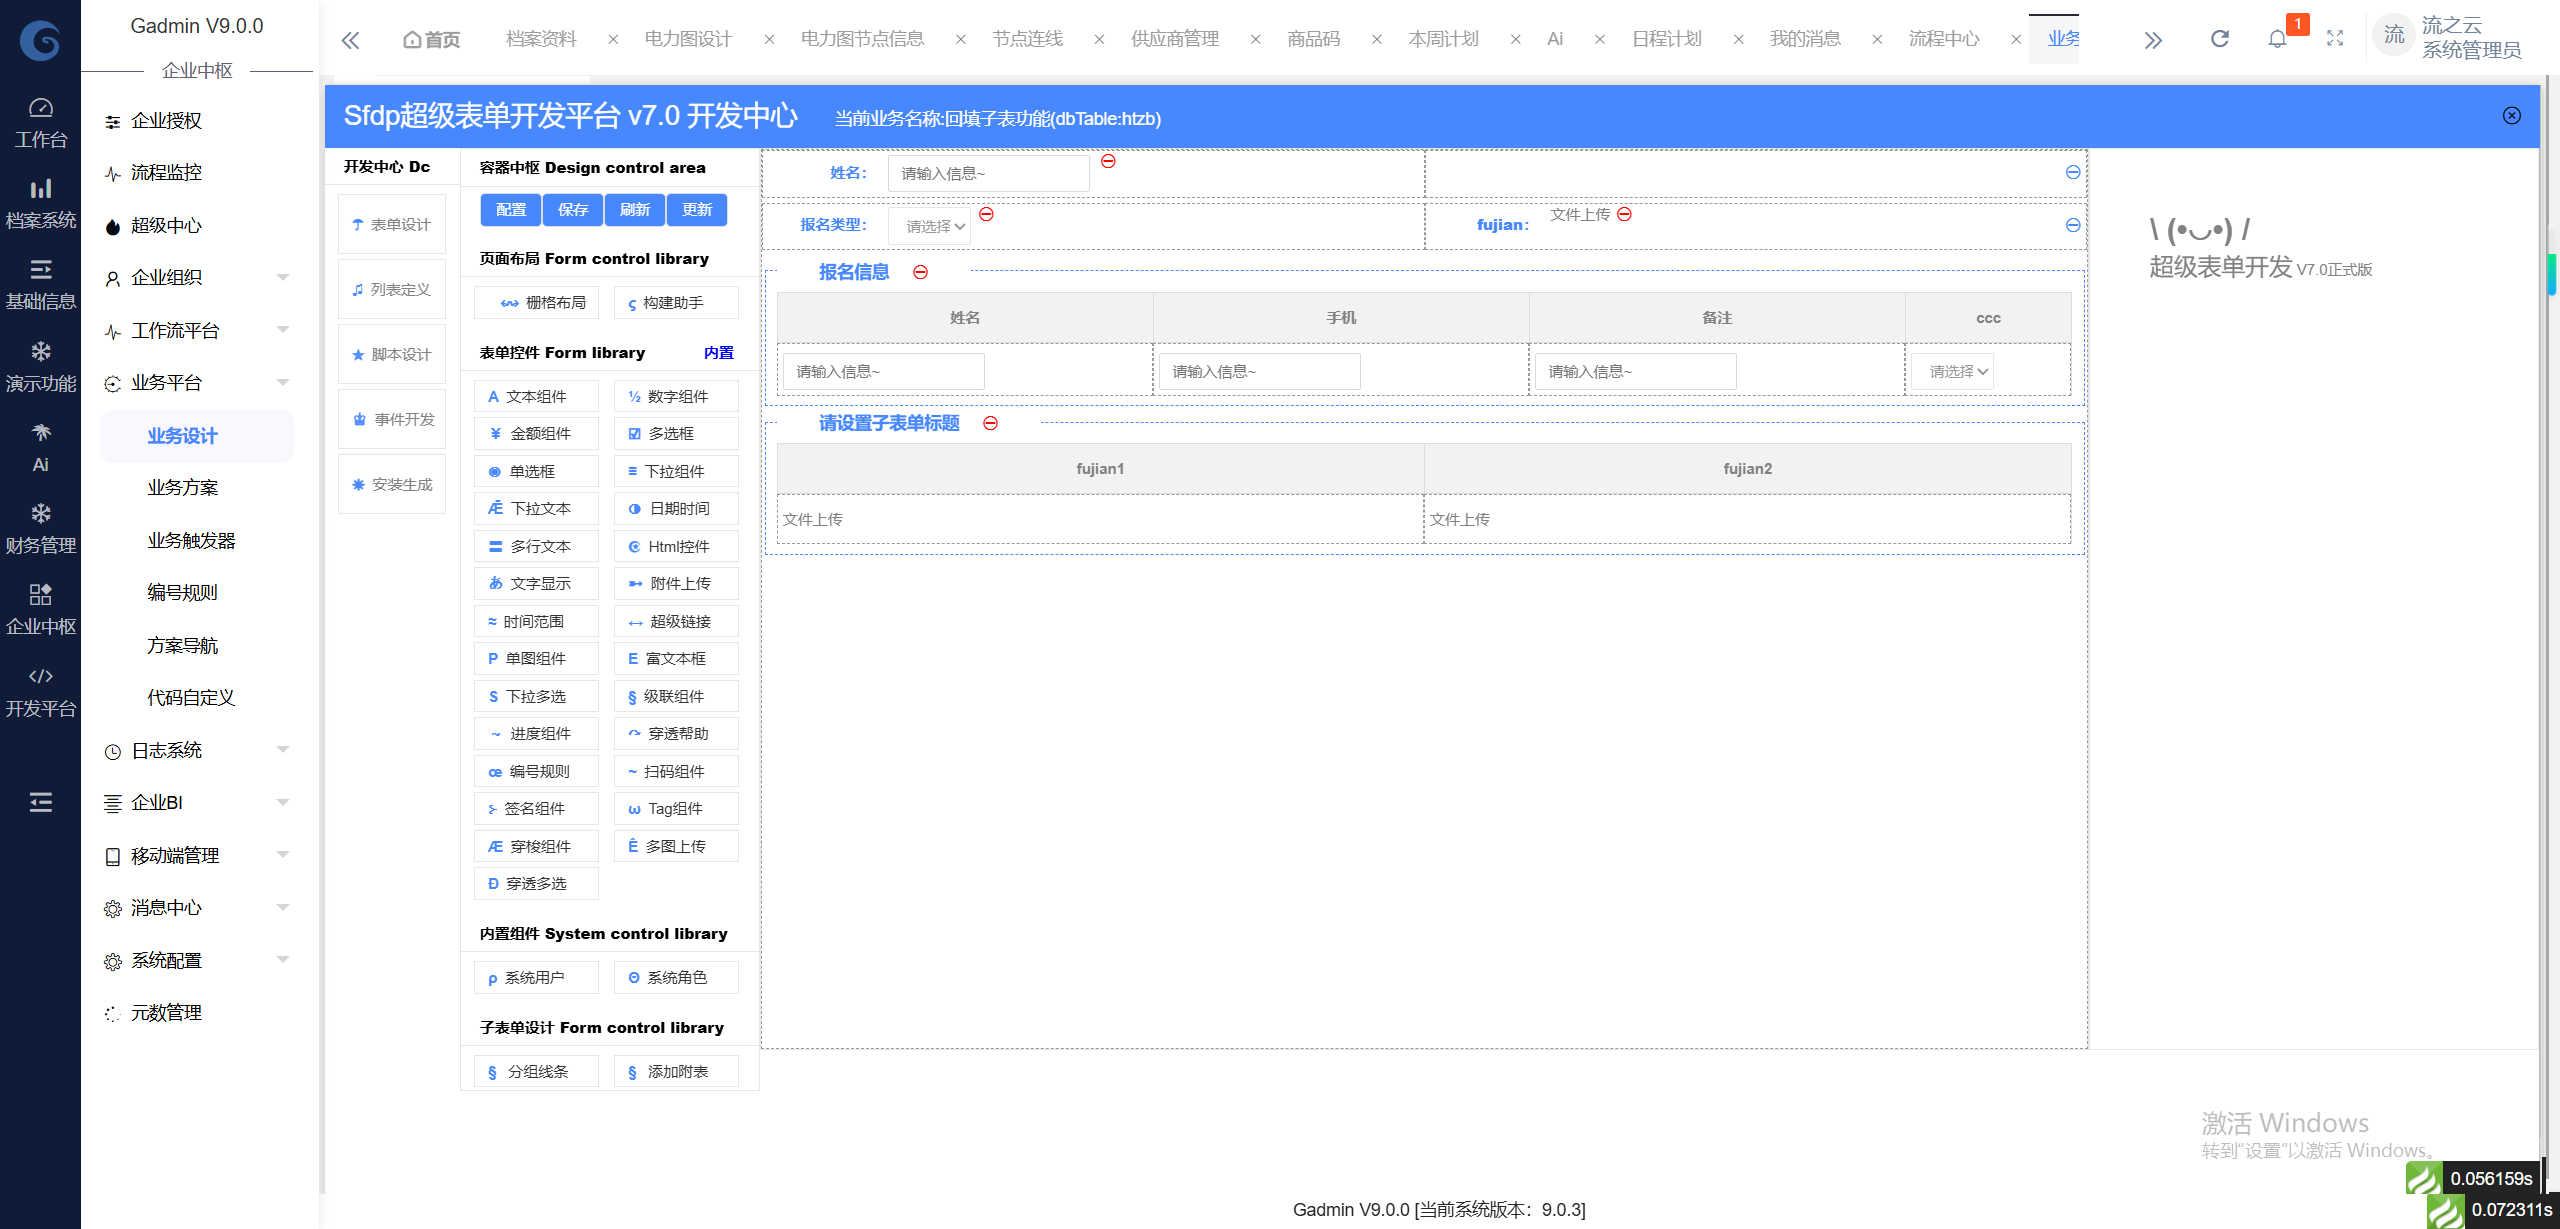Click the 配置 button

[x=511, y=210]
